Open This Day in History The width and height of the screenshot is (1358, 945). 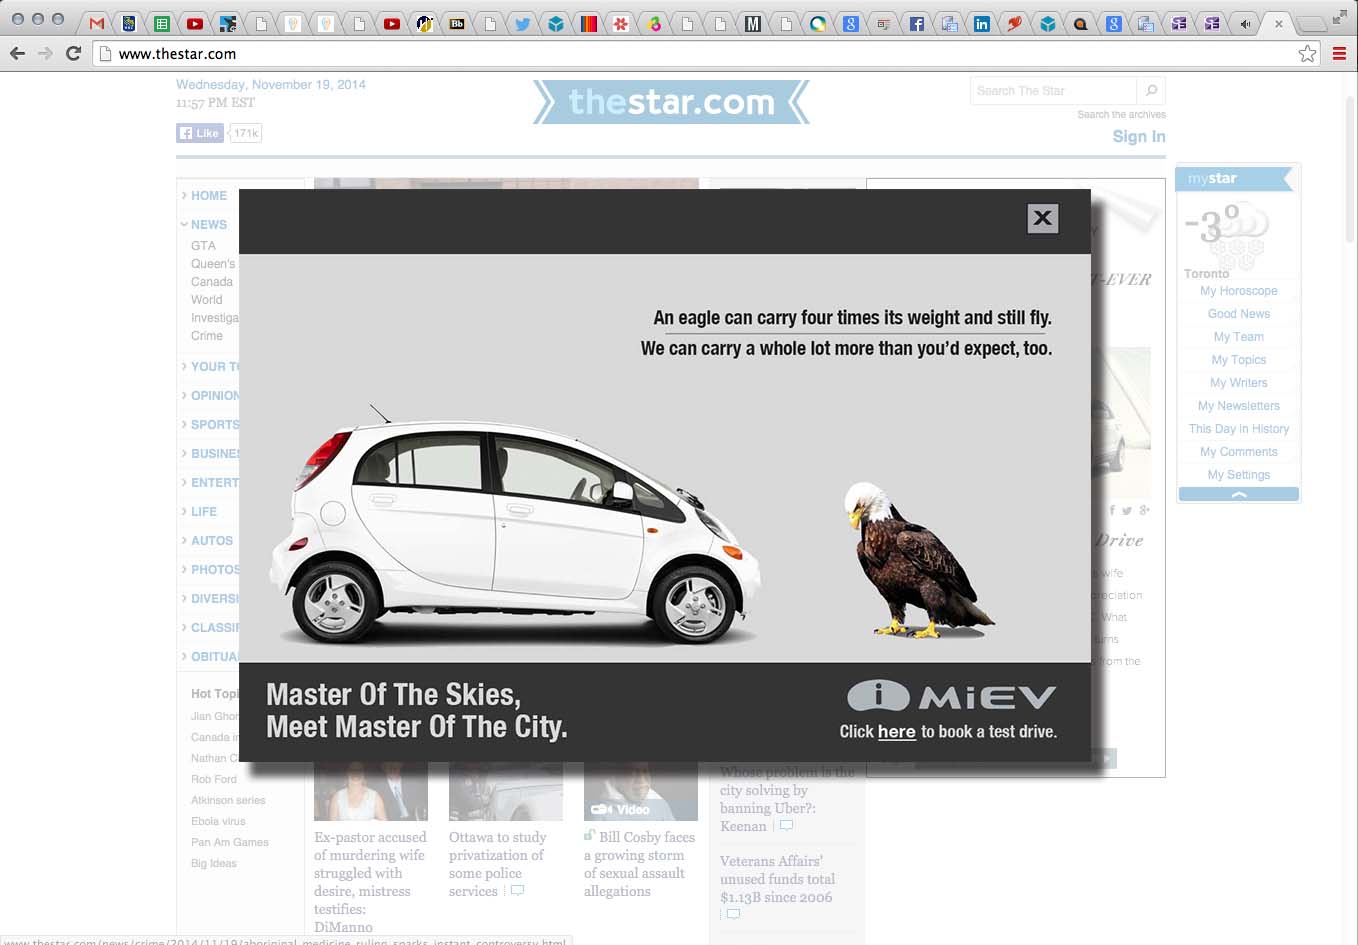point(1239,428)
